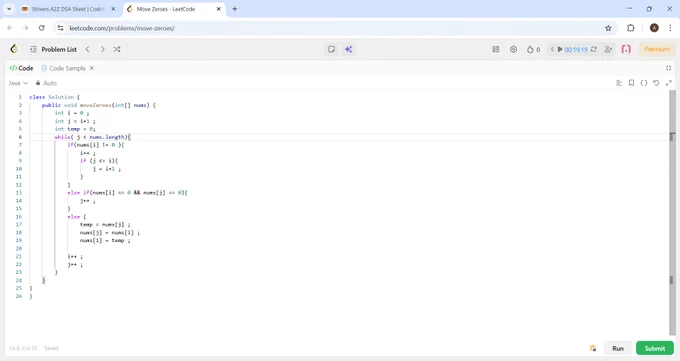
Task: Select the Move Zeroes - LeetCode browser tab
Action: point(166,9)
